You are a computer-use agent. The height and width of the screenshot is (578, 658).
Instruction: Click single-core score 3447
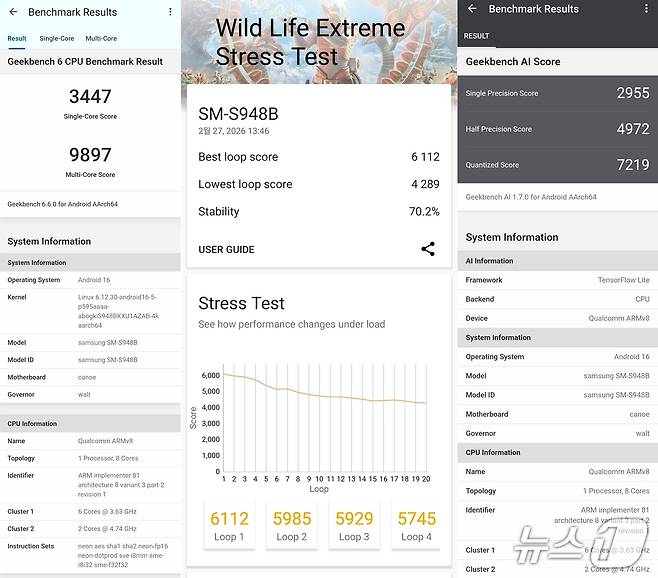click(90, 97)
